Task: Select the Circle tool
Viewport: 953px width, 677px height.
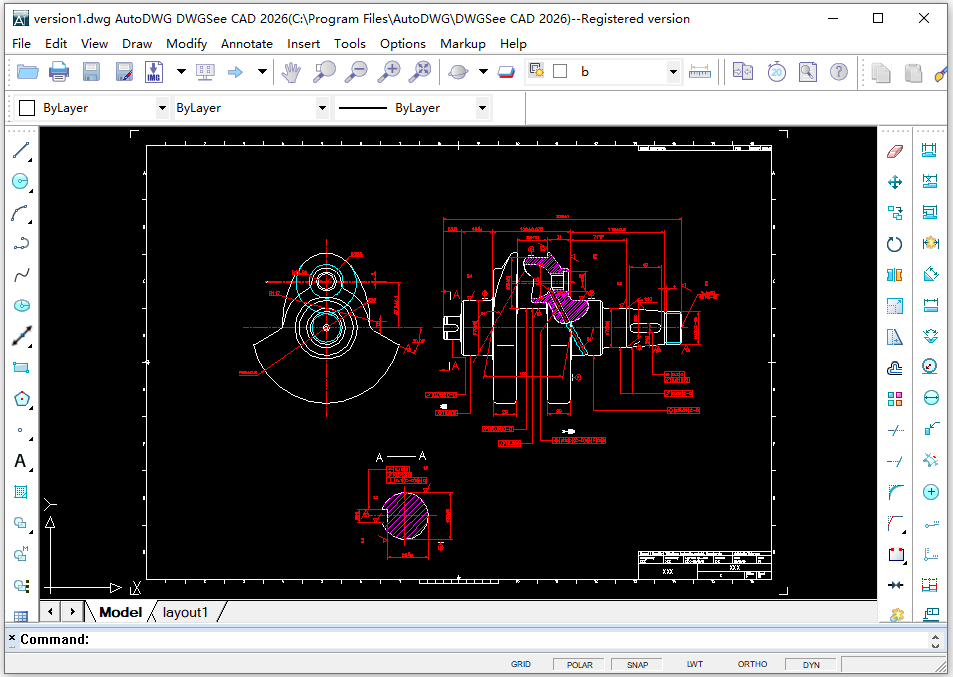Action: 22,181
